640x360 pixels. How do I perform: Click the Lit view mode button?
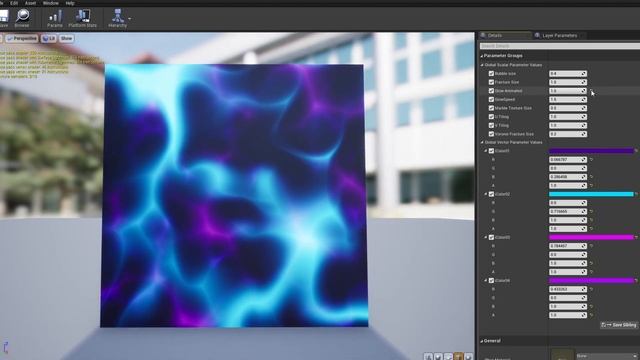coord(49,38)
